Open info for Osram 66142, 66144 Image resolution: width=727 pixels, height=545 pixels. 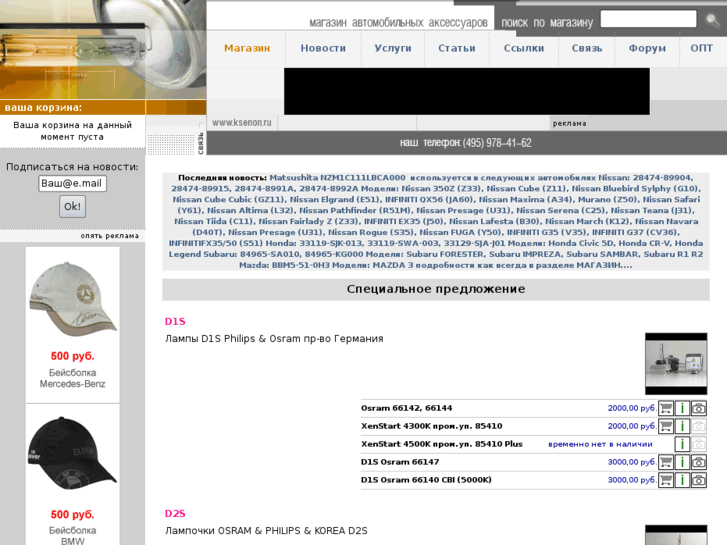coord(682,408)
